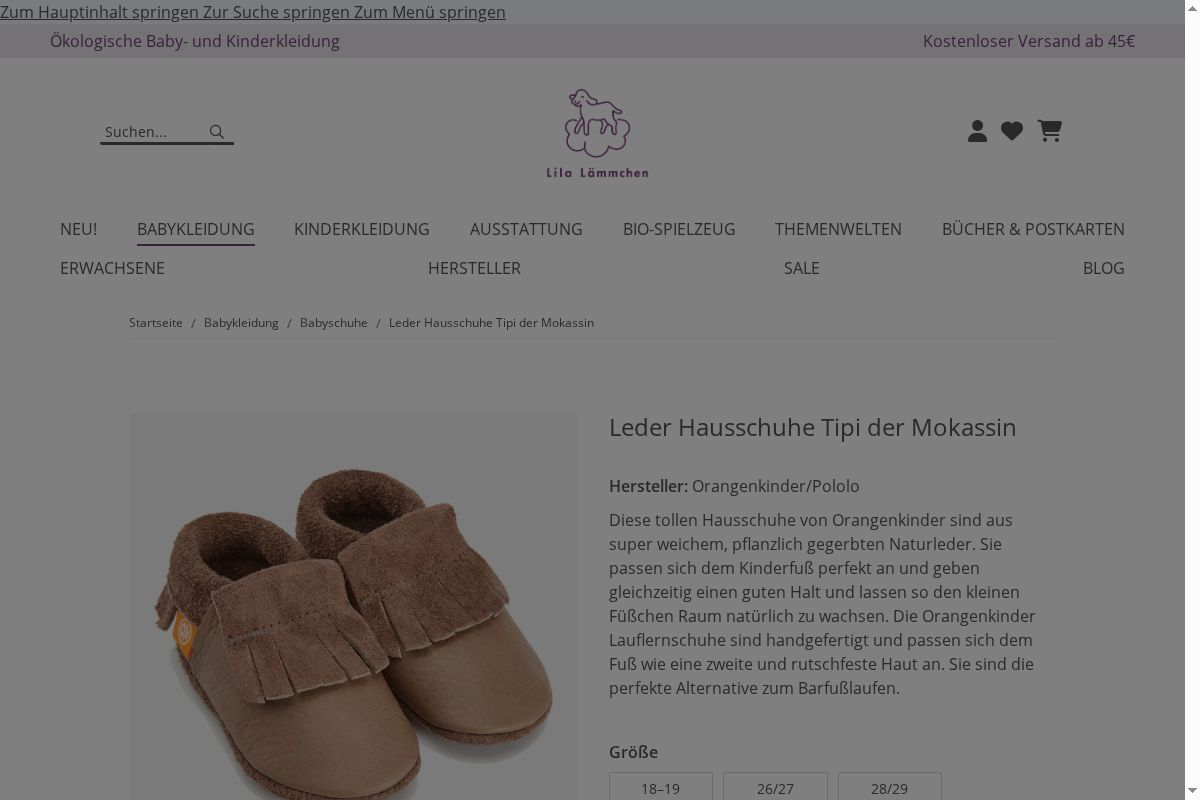Click the Startseite breadcrumb link

(x=156, y=323)
